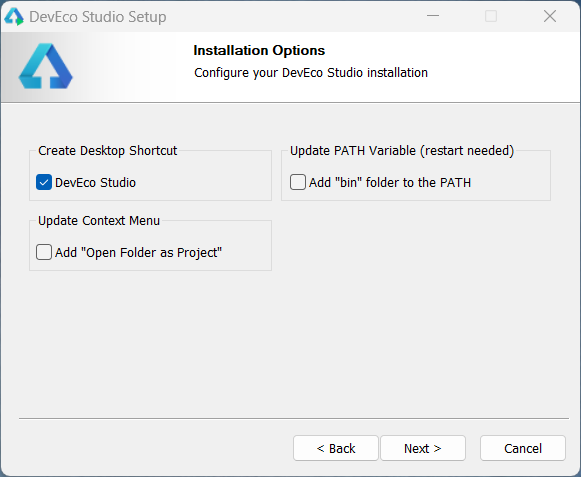Go back with the < Back button
This screenshot has height=477, width=581.
[336, 448]
